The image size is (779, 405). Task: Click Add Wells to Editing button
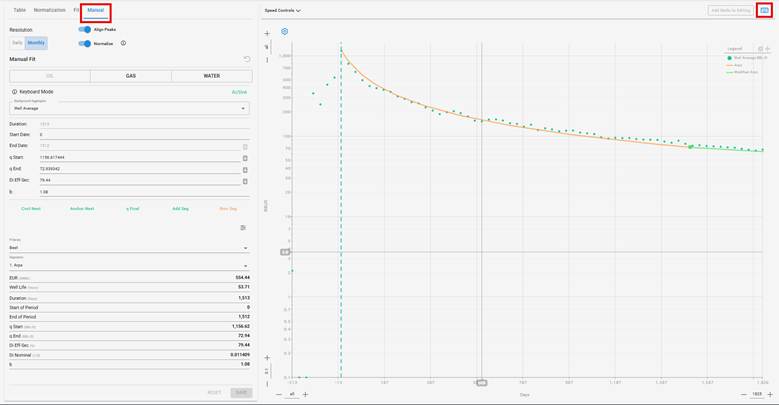[731, 10]
